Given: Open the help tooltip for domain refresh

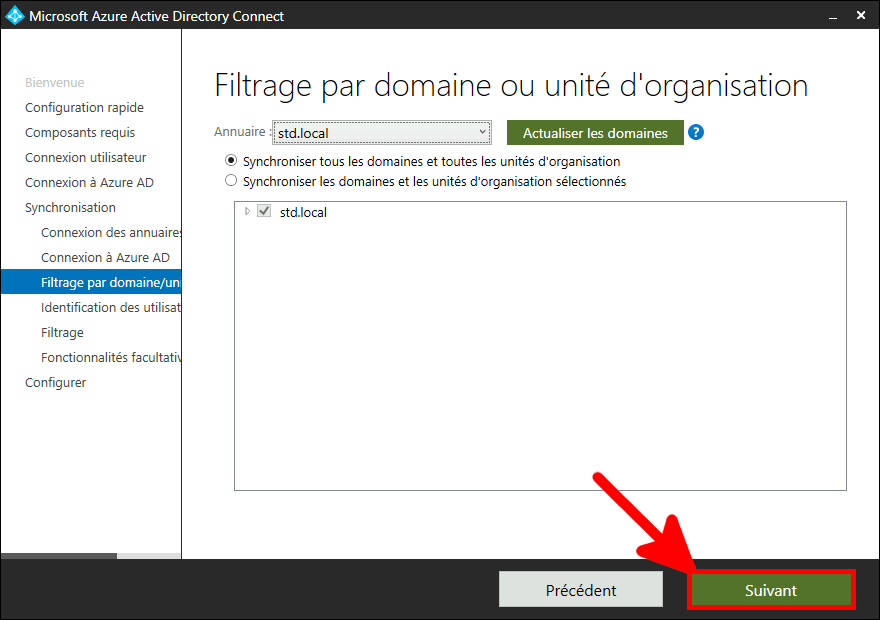Looking at the screenshot, I should (x=696, y=131).
